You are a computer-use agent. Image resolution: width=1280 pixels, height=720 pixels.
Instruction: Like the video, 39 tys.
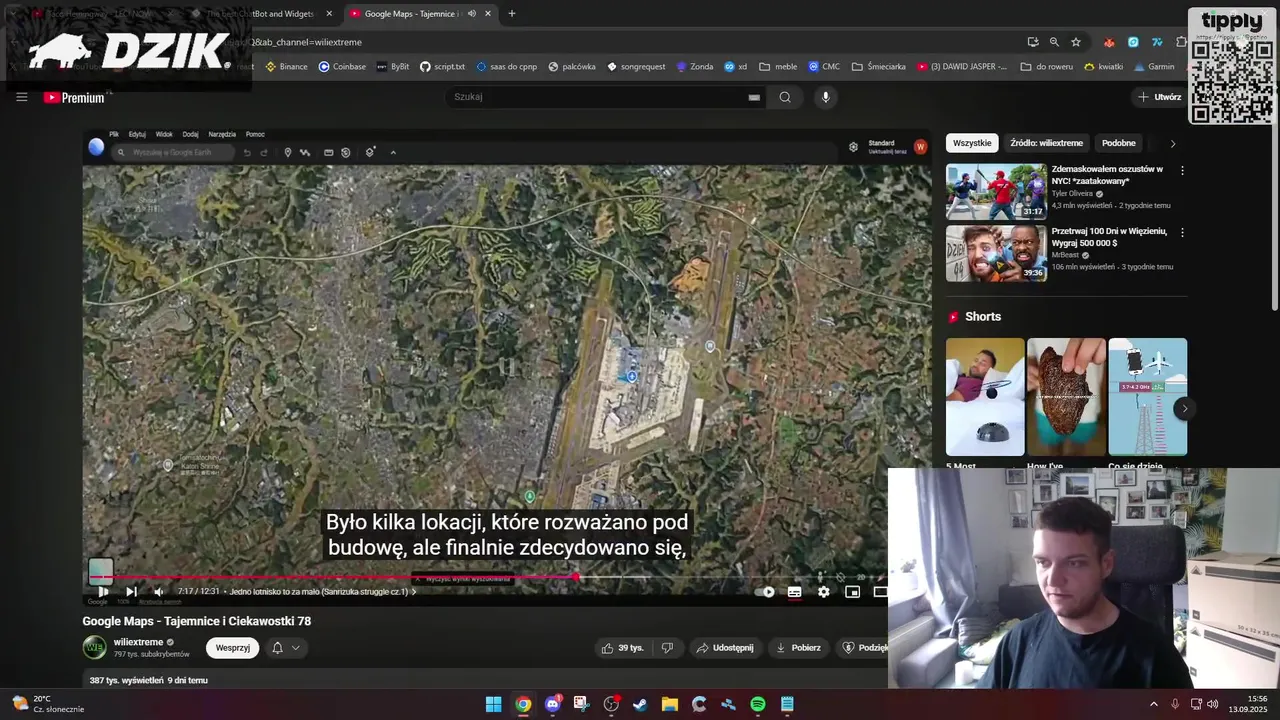pos(622,648)
